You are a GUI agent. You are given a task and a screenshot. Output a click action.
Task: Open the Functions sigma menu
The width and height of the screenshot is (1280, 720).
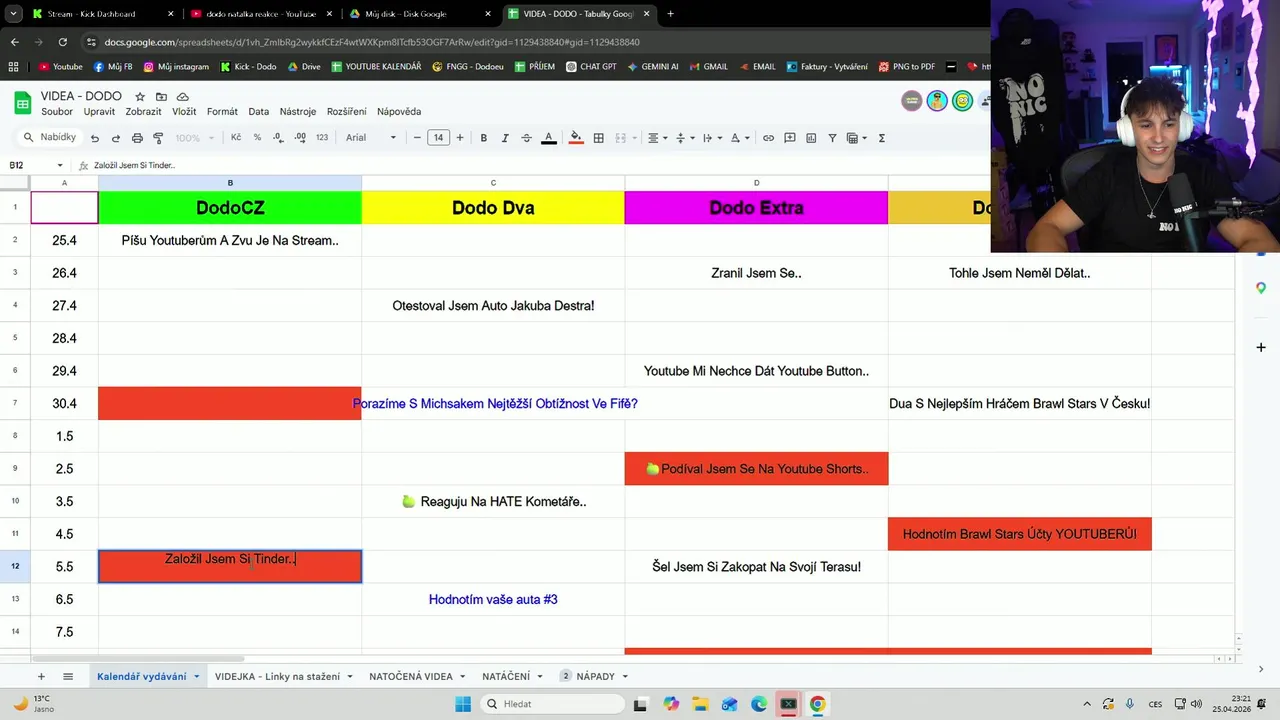[x=882, y=138]
